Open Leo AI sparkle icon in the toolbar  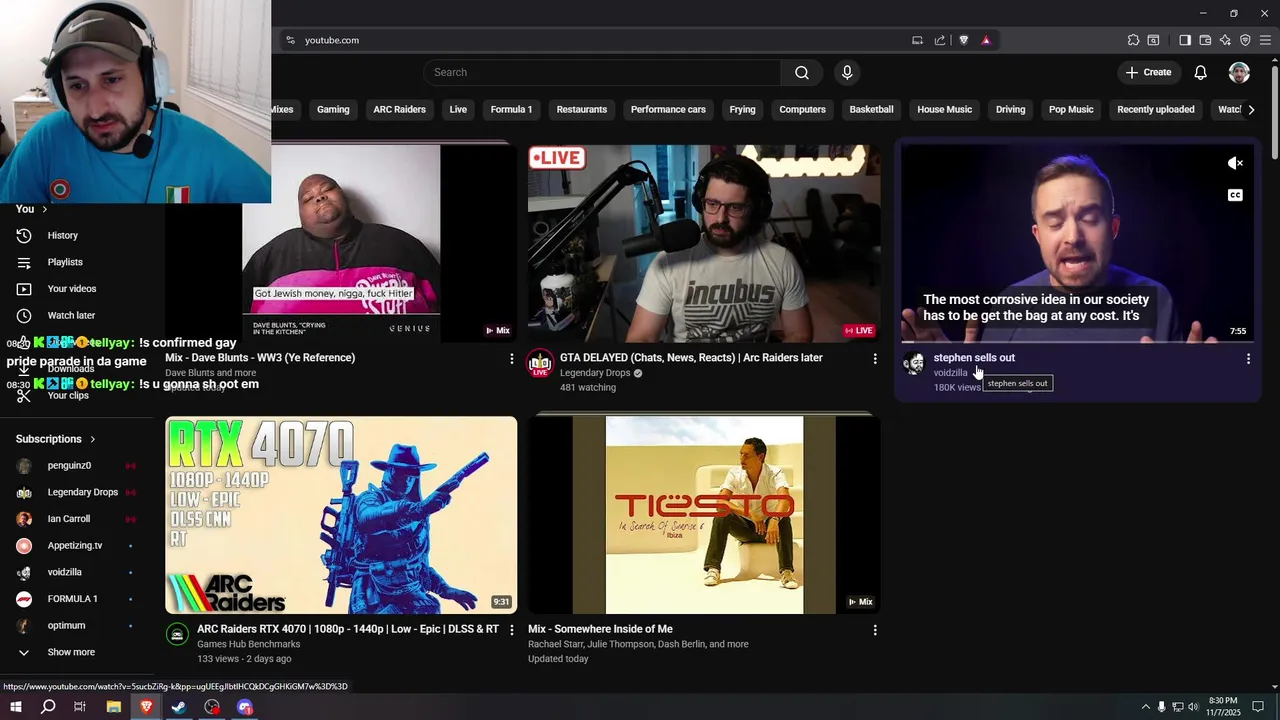(x=1225, y=40)
